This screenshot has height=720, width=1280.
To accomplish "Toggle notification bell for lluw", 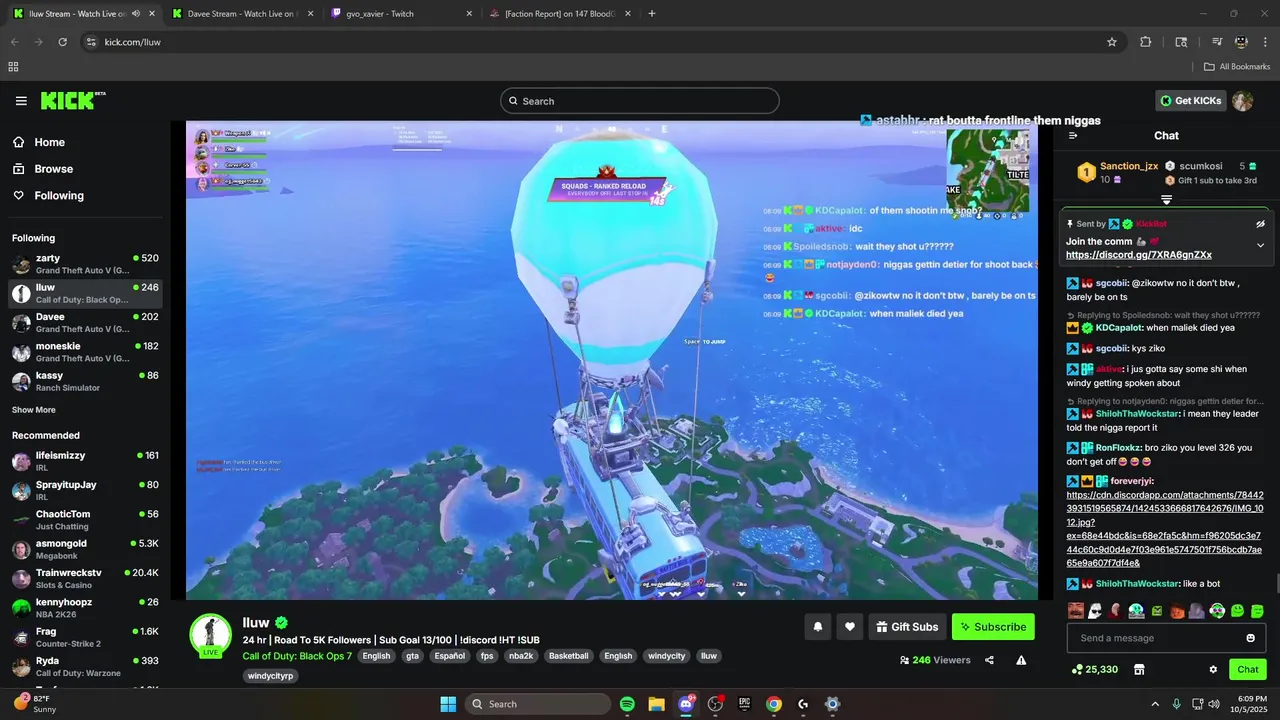I will pyautogui.click(x=817, y=627).
